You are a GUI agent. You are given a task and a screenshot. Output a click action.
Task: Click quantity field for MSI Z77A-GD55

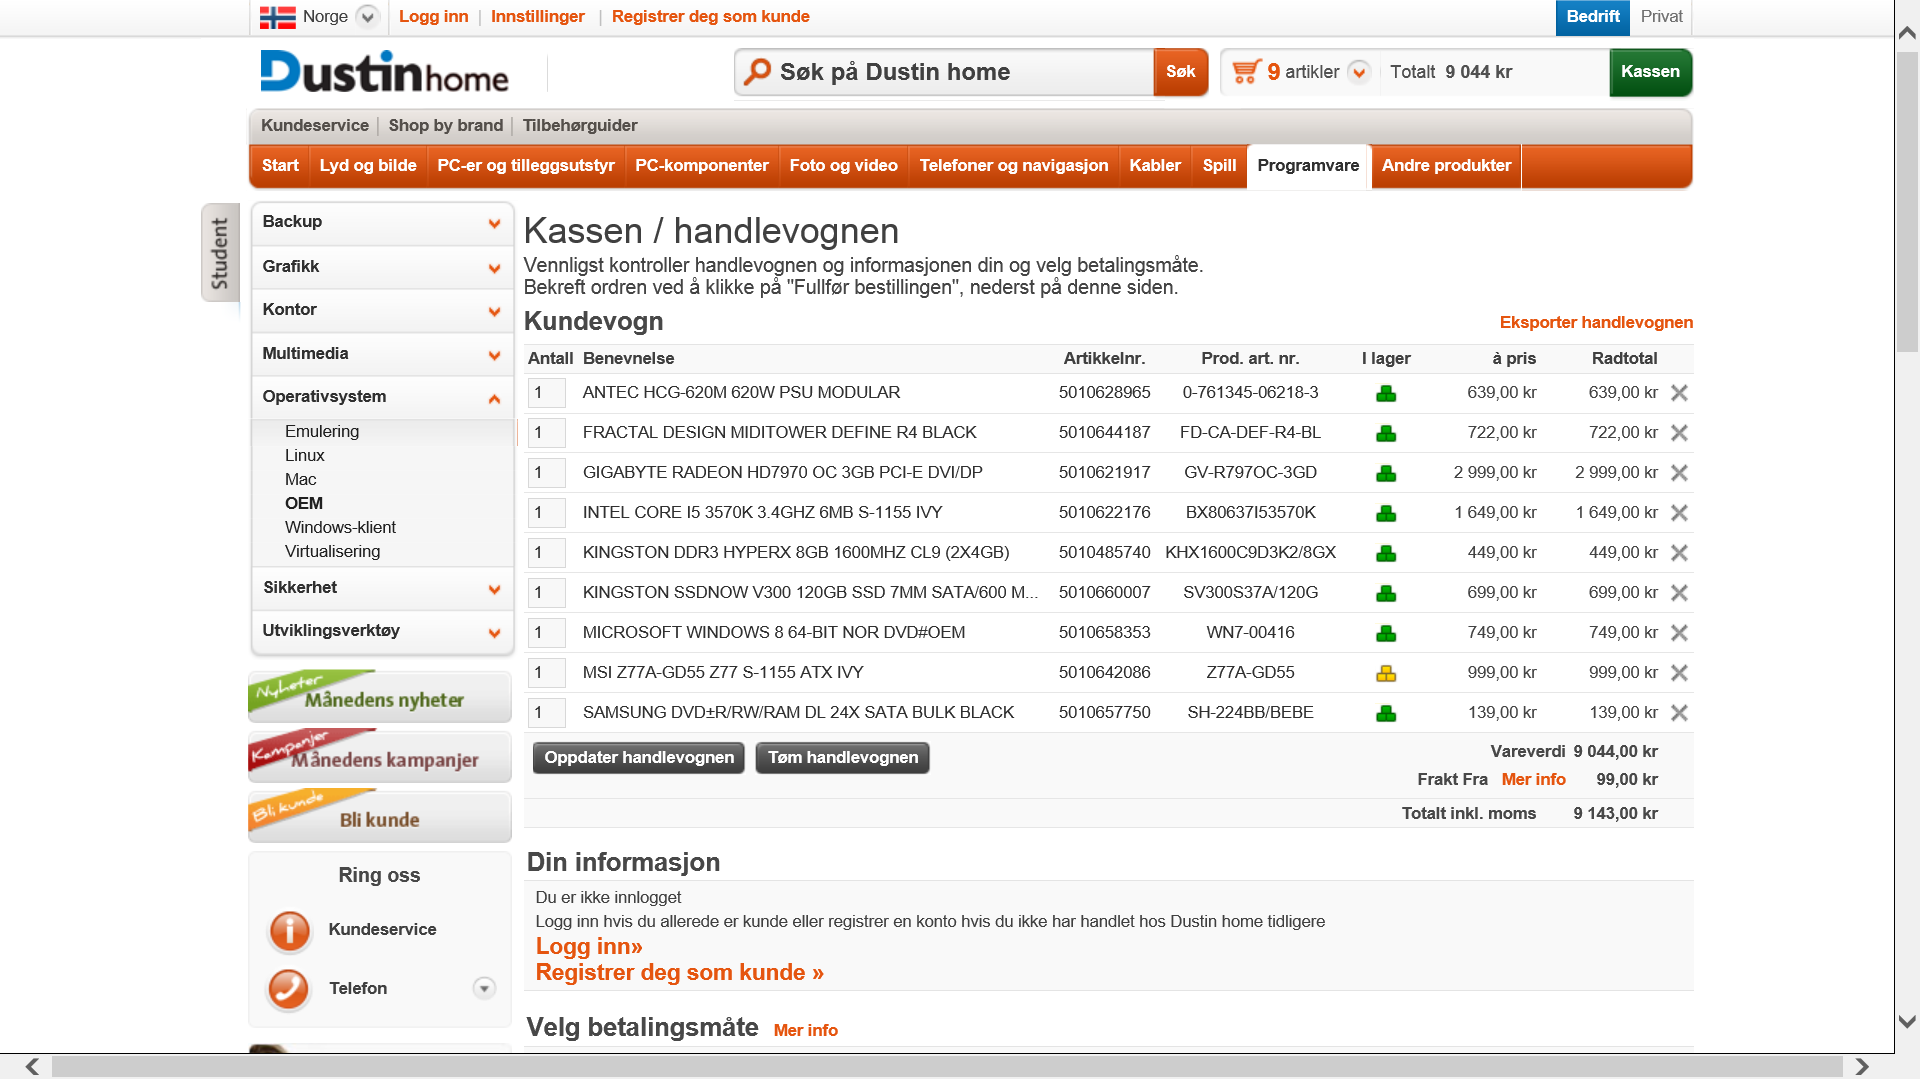(x=547, y=673)
